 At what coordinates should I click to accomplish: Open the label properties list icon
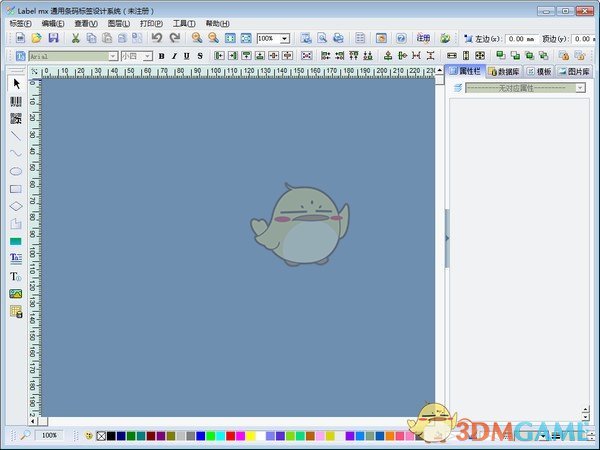360,38
